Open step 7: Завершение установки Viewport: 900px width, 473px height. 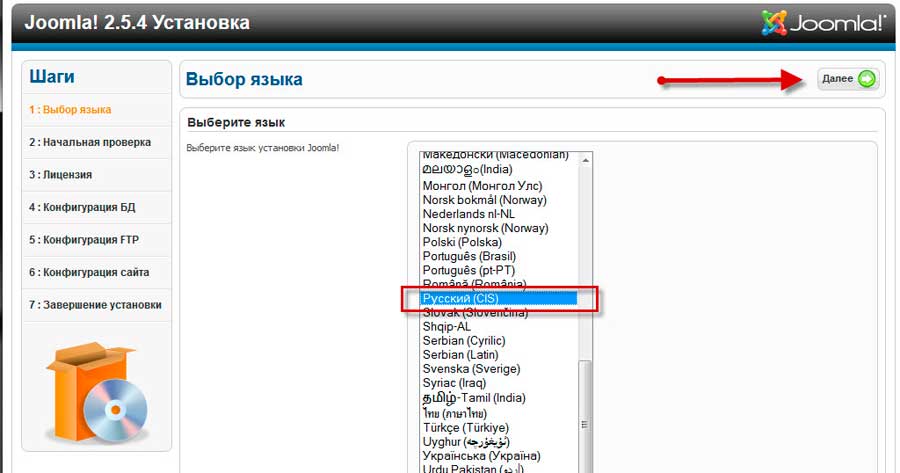point(95,305)
